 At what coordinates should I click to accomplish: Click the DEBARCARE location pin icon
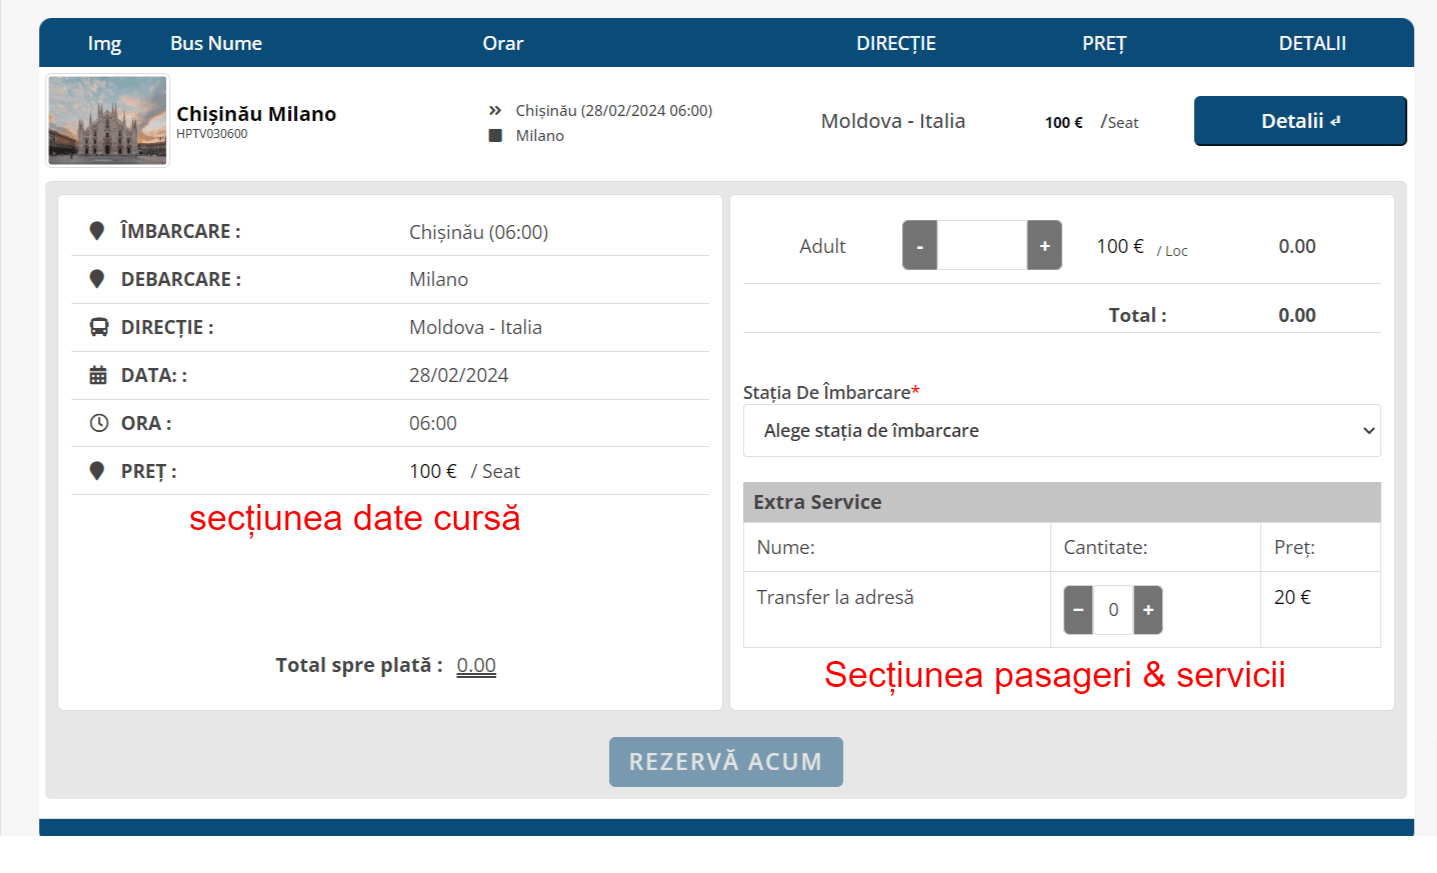97,279
